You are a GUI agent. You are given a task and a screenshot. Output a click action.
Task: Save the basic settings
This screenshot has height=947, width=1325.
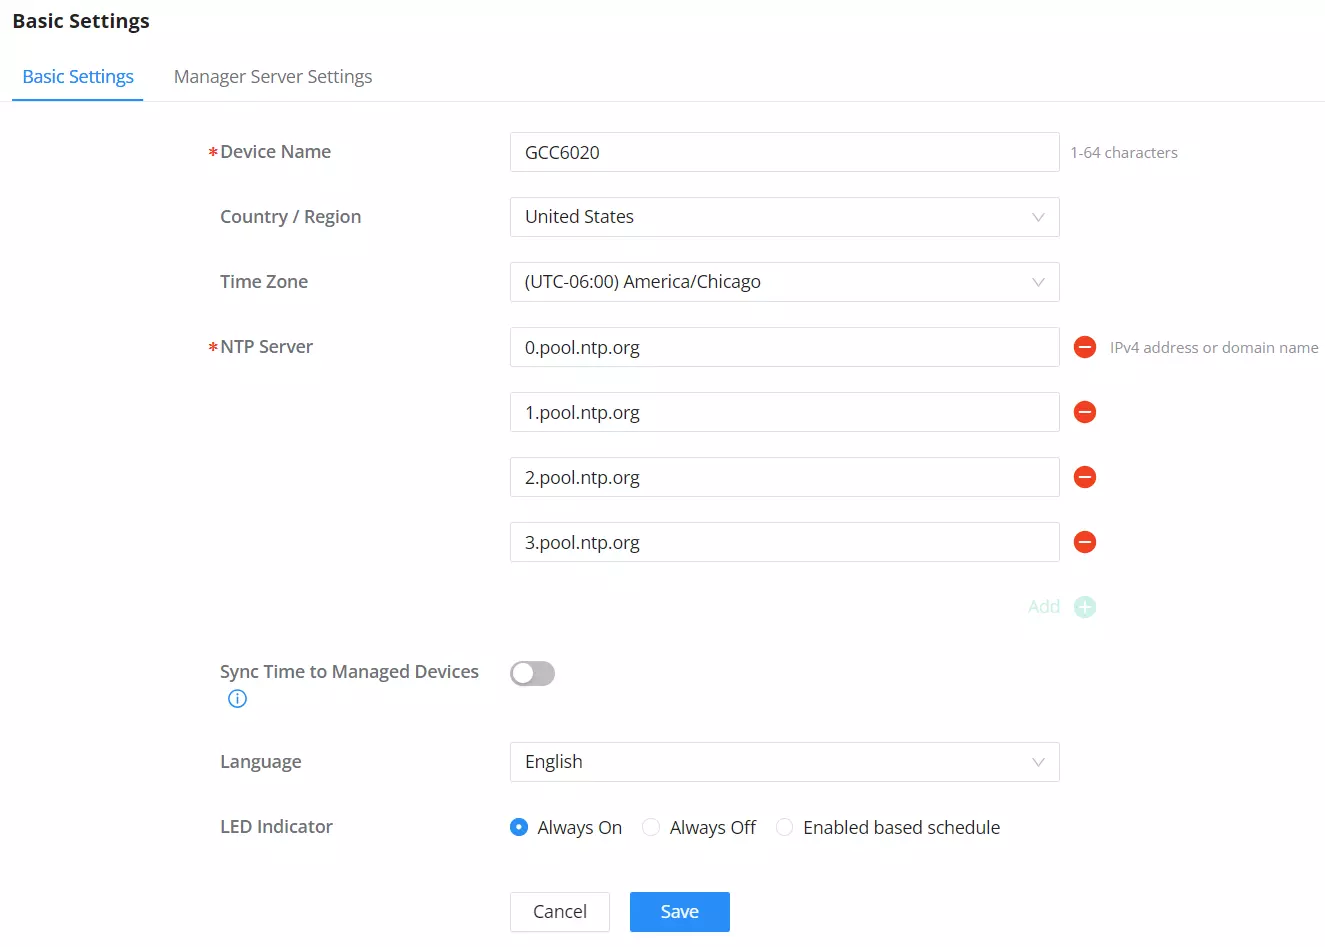[x=680, y=912]
